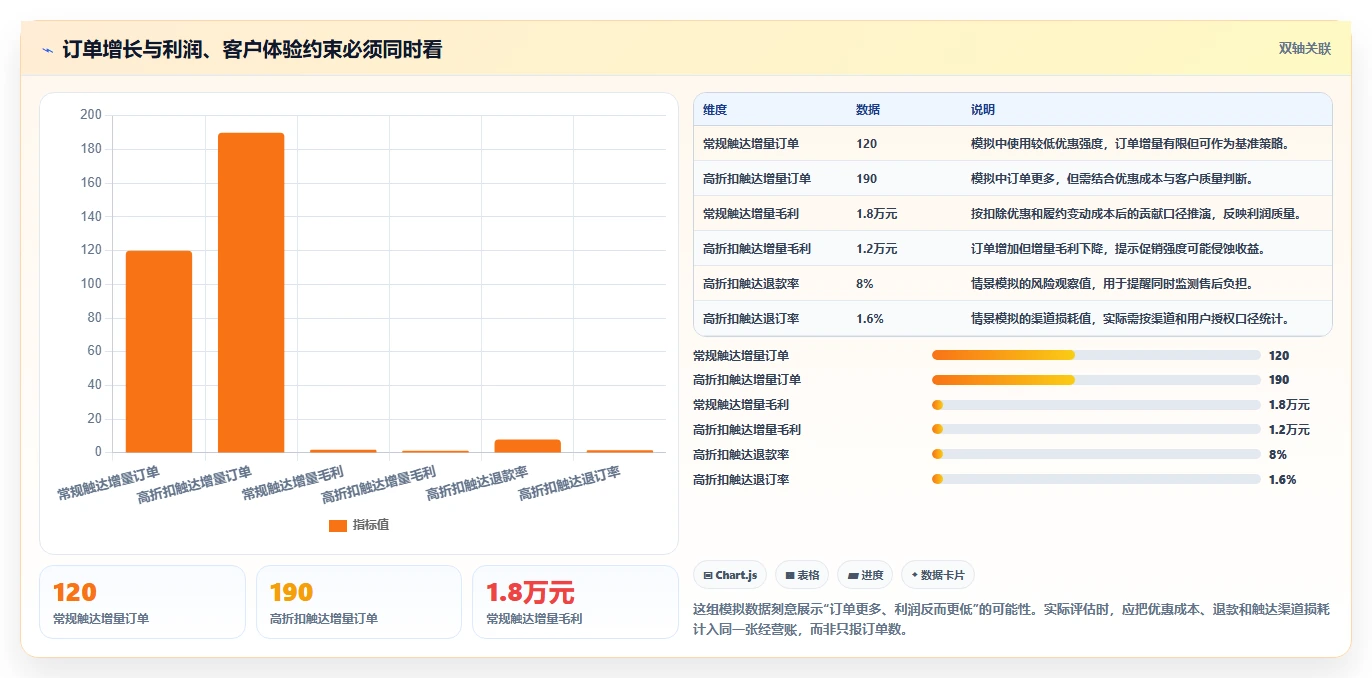Click 高折扣触达退款率 in the table's 维度 column
1372x678 pixels.
(x=751, y=284)
